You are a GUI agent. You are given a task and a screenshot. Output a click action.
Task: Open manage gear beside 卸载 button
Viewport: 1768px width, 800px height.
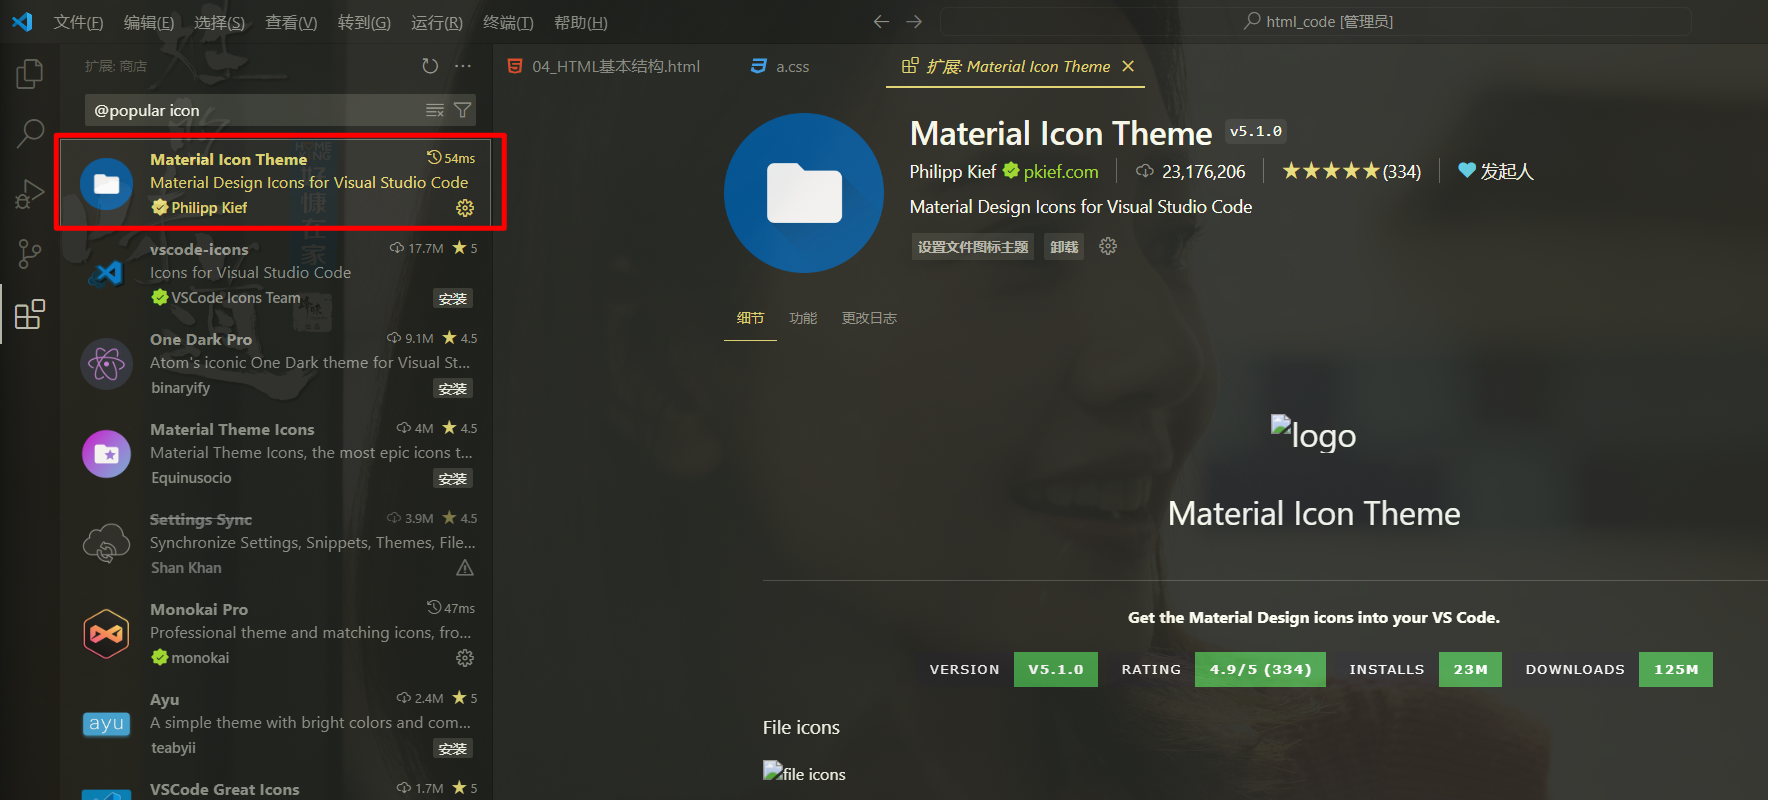[x=1108, y=246]
